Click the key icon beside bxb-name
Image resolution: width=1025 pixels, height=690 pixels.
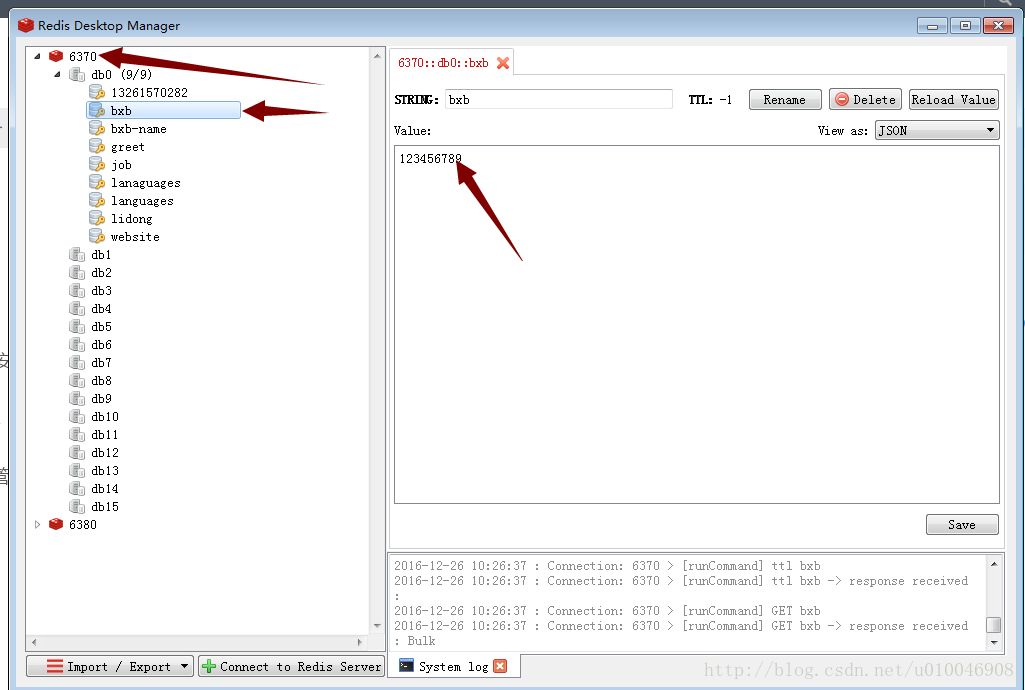pyautogui.click(x=97, y=129)
